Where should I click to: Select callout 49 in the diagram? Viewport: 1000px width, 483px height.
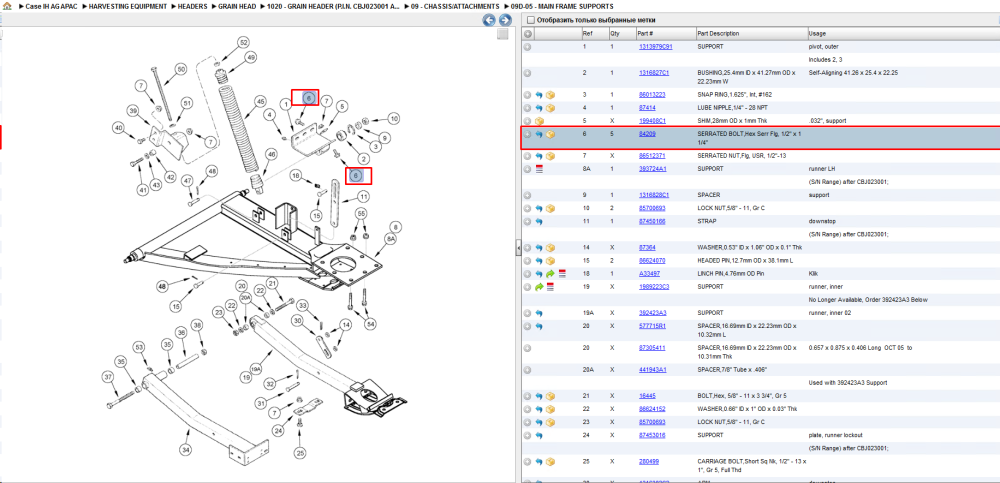(251, 57)
